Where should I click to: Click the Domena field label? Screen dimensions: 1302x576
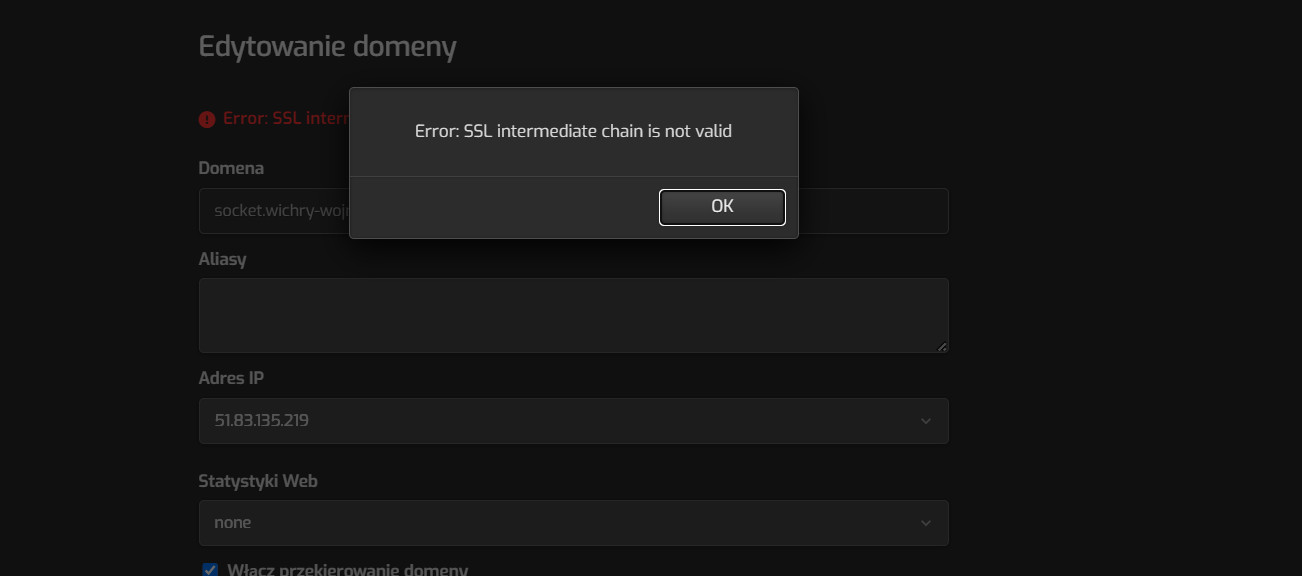click(x=231, y=168)
